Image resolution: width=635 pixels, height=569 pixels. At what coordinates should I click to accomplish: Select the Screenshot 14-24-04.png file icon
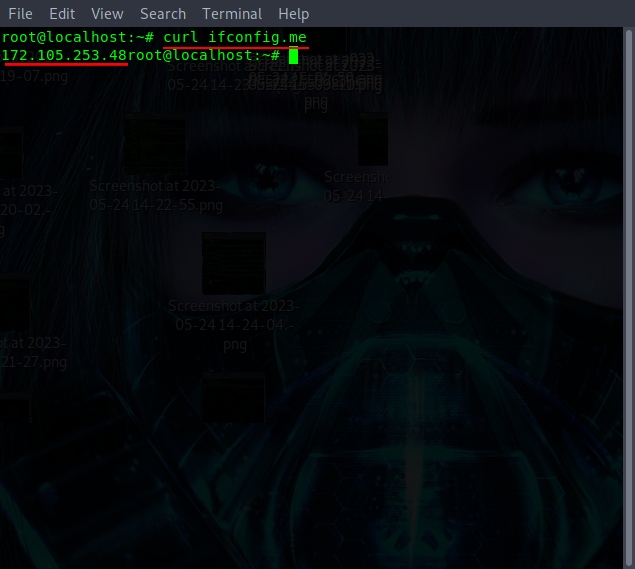[234, 263]
